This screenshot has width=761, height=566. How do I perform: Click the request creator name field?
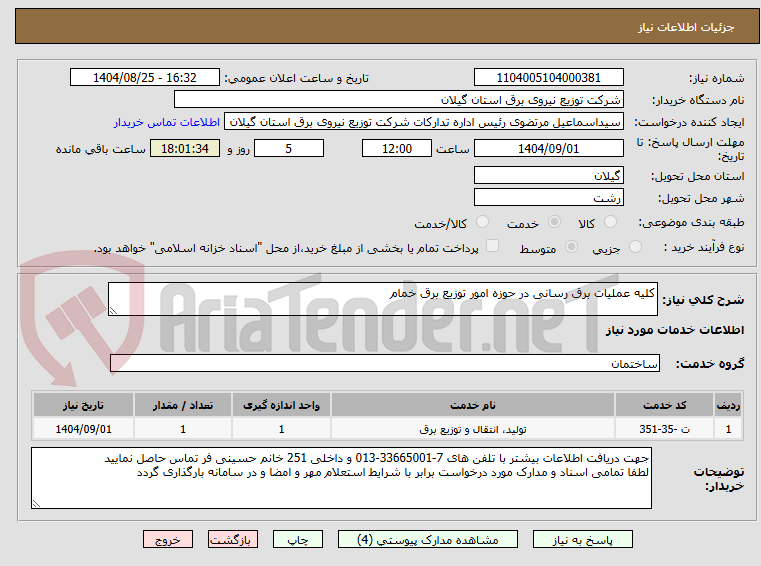pyautogui.click(x=424, y=122)
